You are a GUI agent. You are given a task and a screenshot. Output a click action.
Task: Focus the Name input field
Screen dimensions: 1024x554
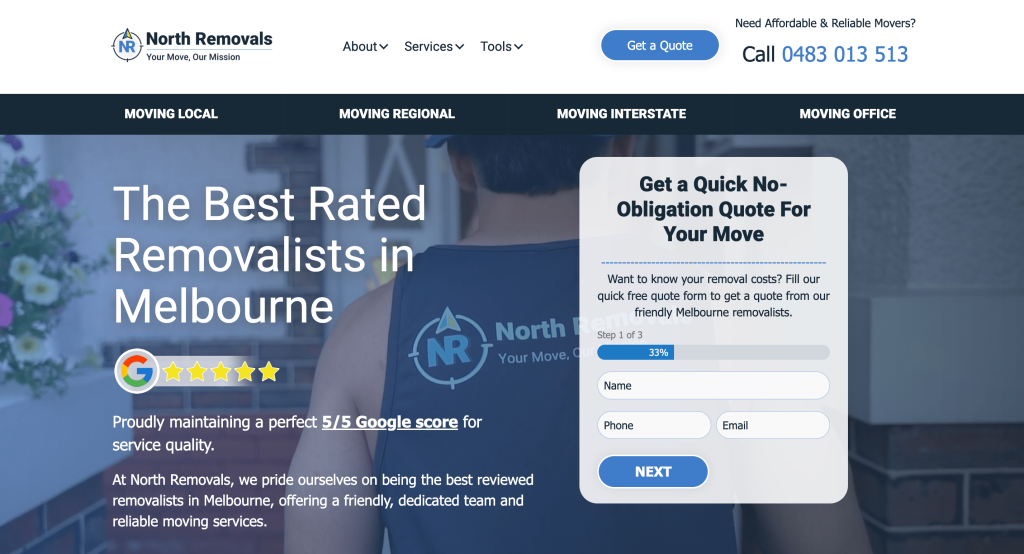(713, 385)
